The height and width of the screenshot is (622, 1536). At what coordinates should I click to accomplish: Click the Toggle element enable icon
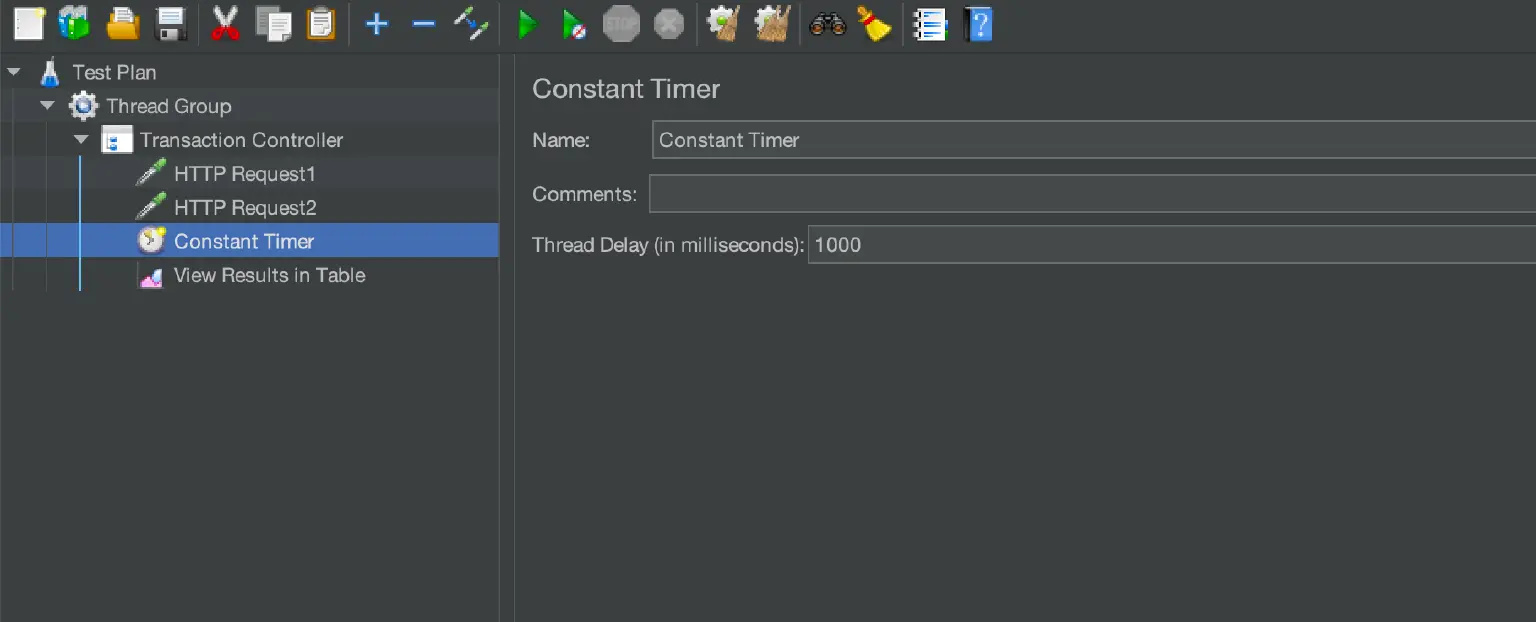point(470,23)
